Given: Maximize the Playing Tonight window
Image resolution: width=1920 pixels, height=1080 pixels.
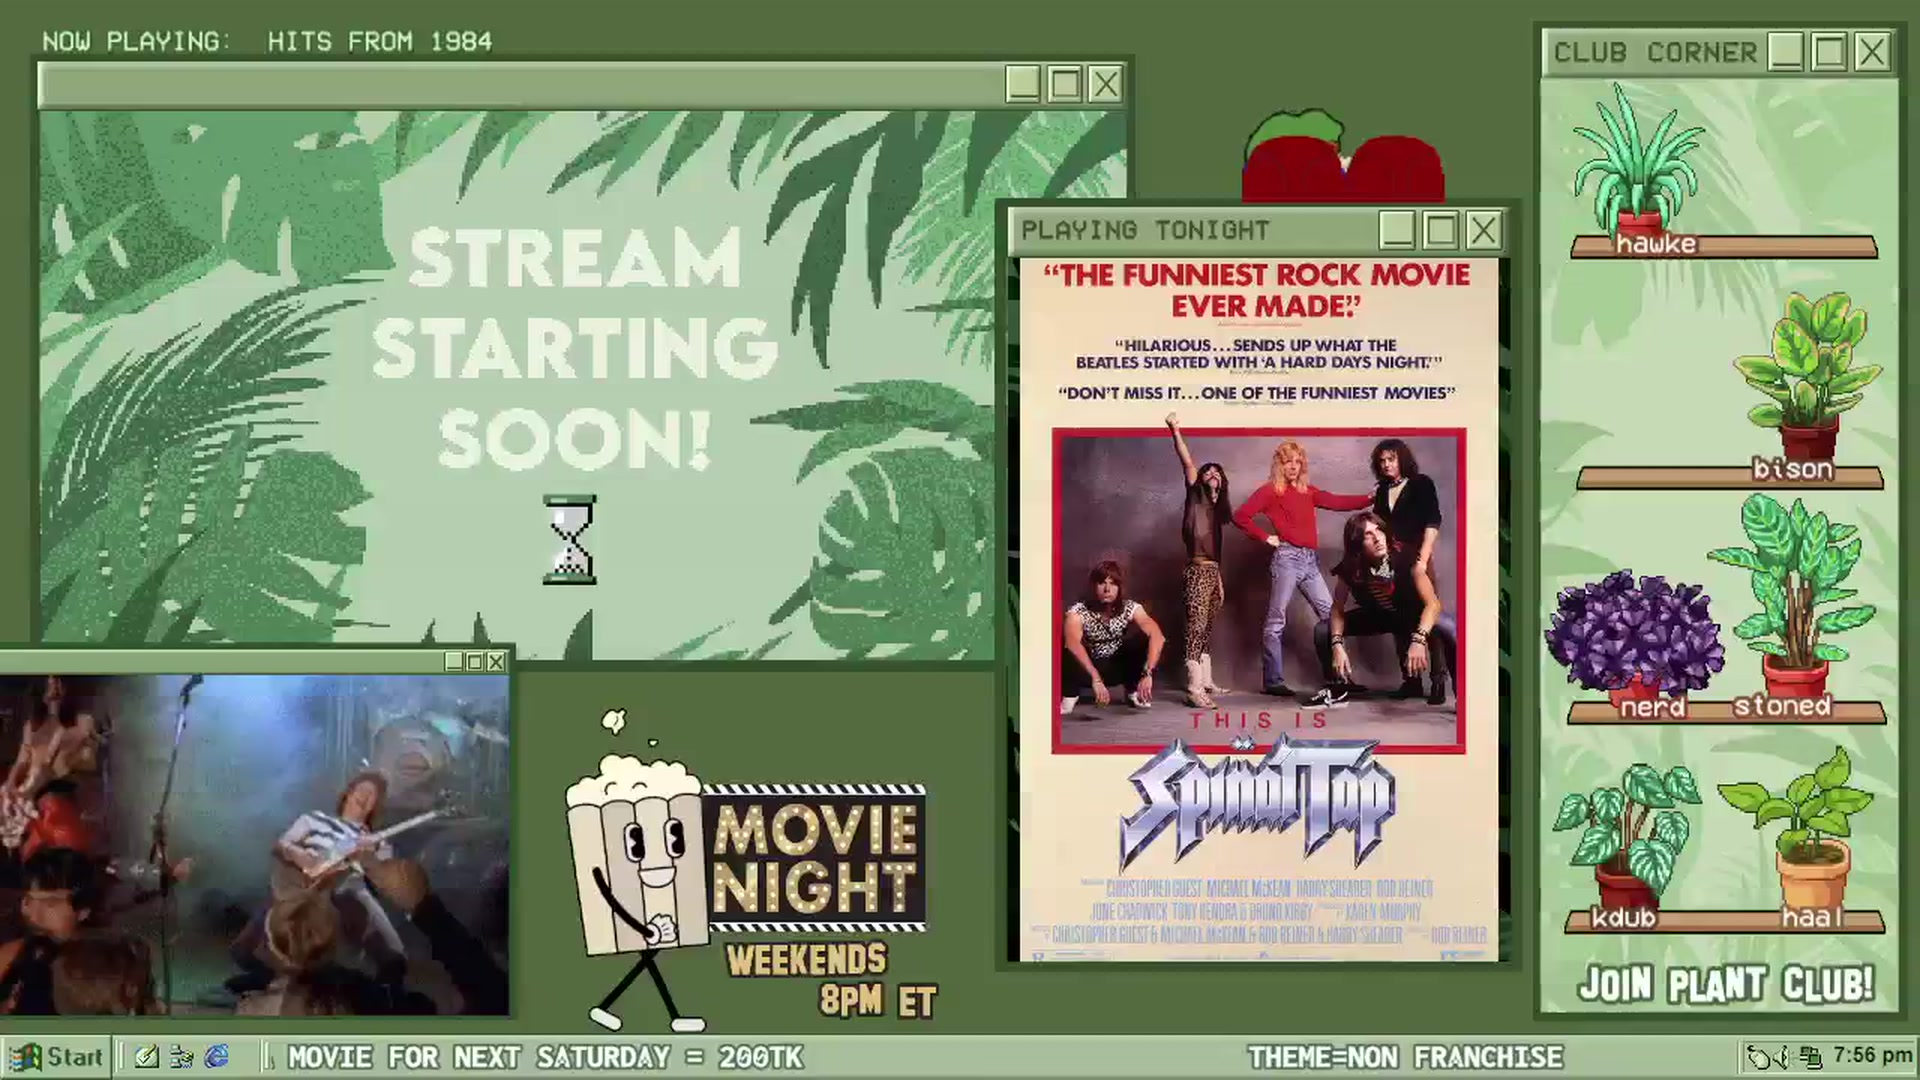Looking at the screenshot, I should pos(1440,231).
